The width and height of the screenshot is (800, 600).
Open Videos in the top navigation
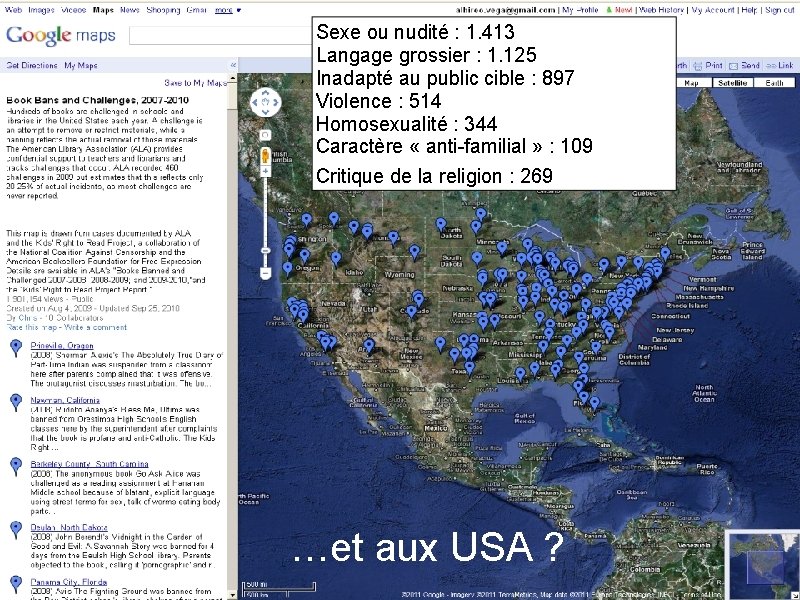73,10
